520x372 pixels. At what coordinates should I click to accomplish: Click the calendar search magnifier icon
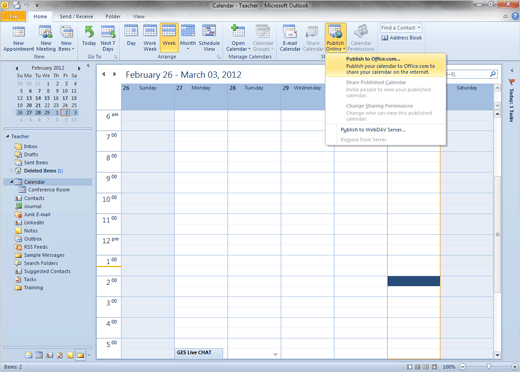point(493,74)
